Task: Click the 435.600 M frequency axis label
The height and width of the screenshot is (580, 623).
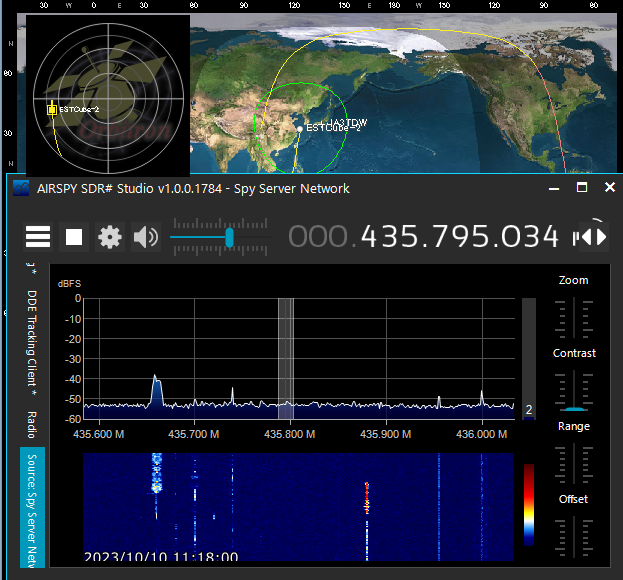Action: pos(99,434)
